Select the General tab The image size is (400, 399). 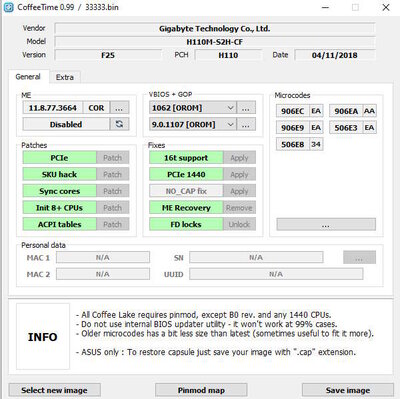coord(28,77)
